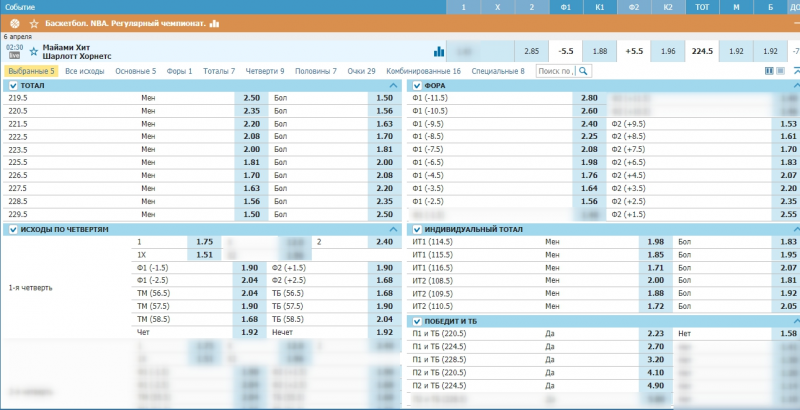
Task: Star the NBA regular championship league
Action: tap(34, 22)
